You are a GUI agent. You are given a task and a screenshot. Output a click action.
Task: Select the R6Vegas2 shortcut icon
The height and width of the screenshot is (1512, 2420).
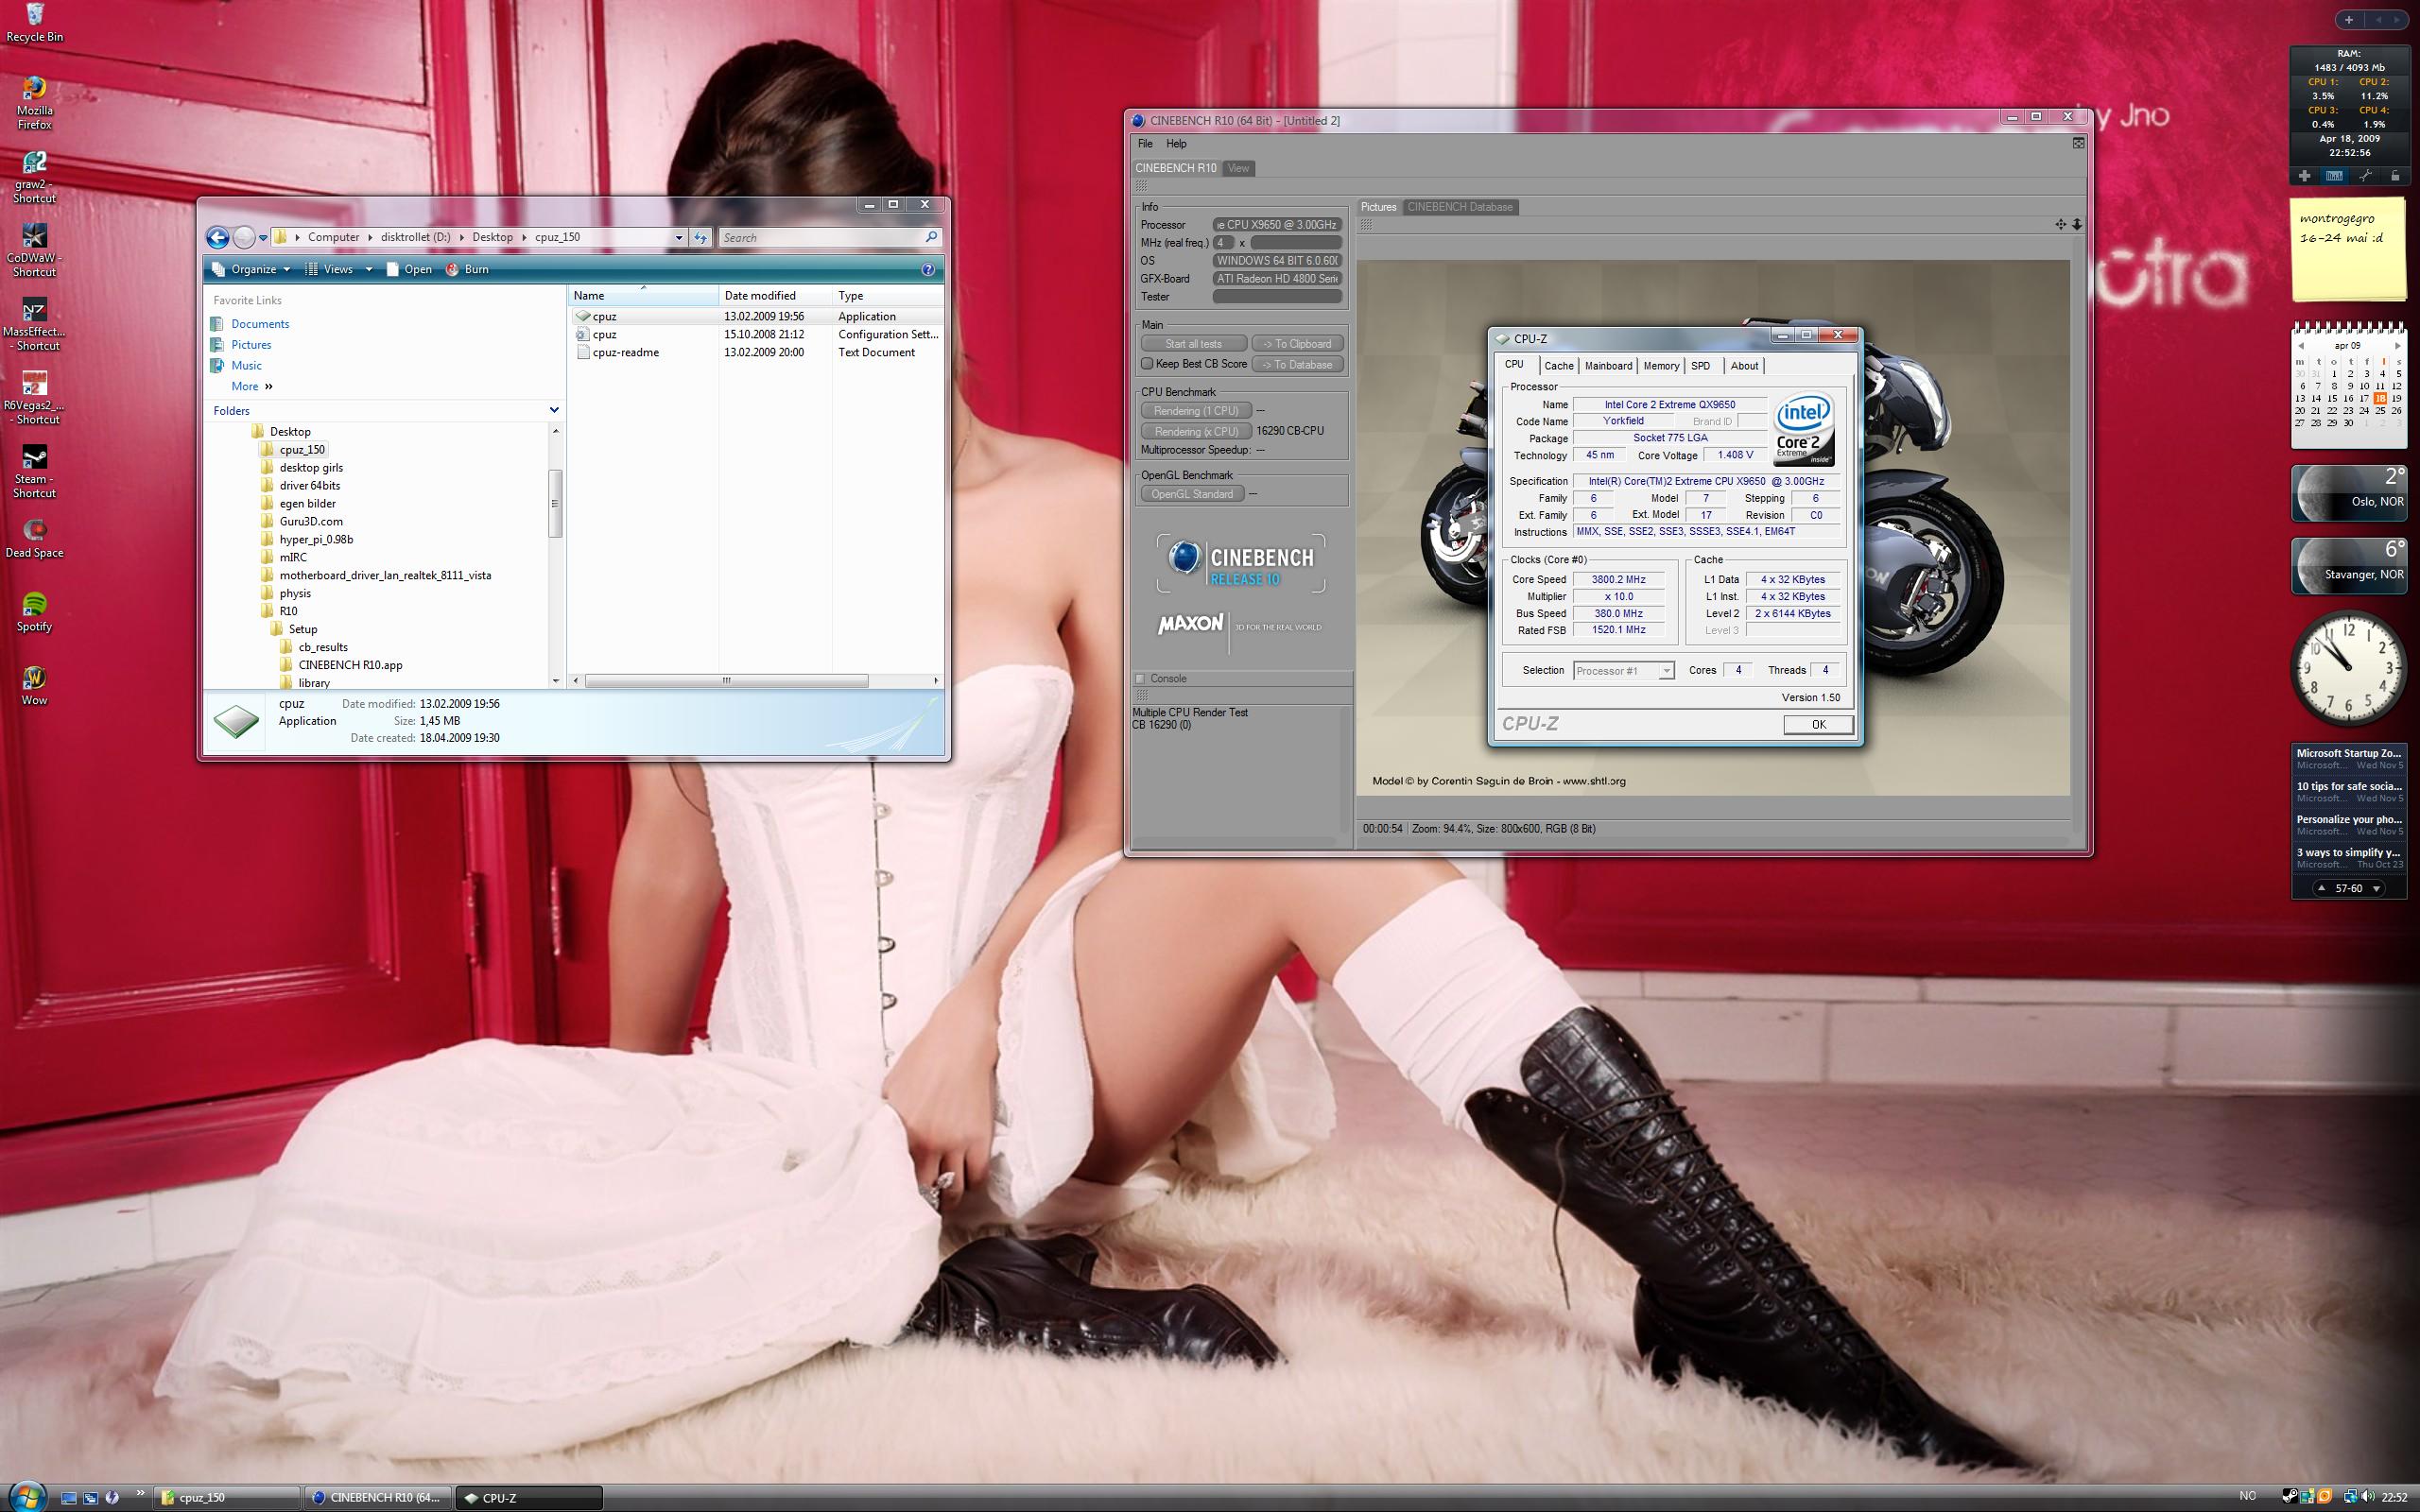(34, 398)
